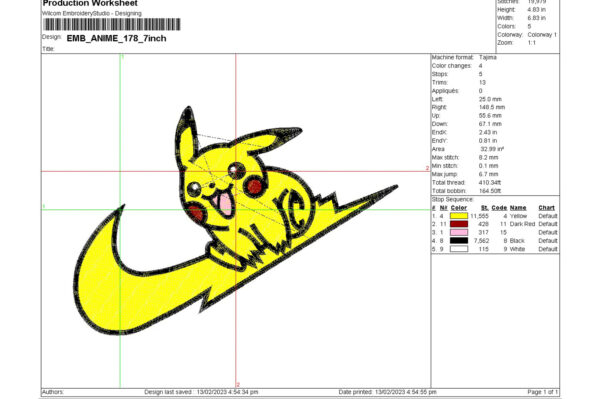This screenshot has height=399, width=600.
Task: Select the color name 'Black'
Action: point(517,241)
